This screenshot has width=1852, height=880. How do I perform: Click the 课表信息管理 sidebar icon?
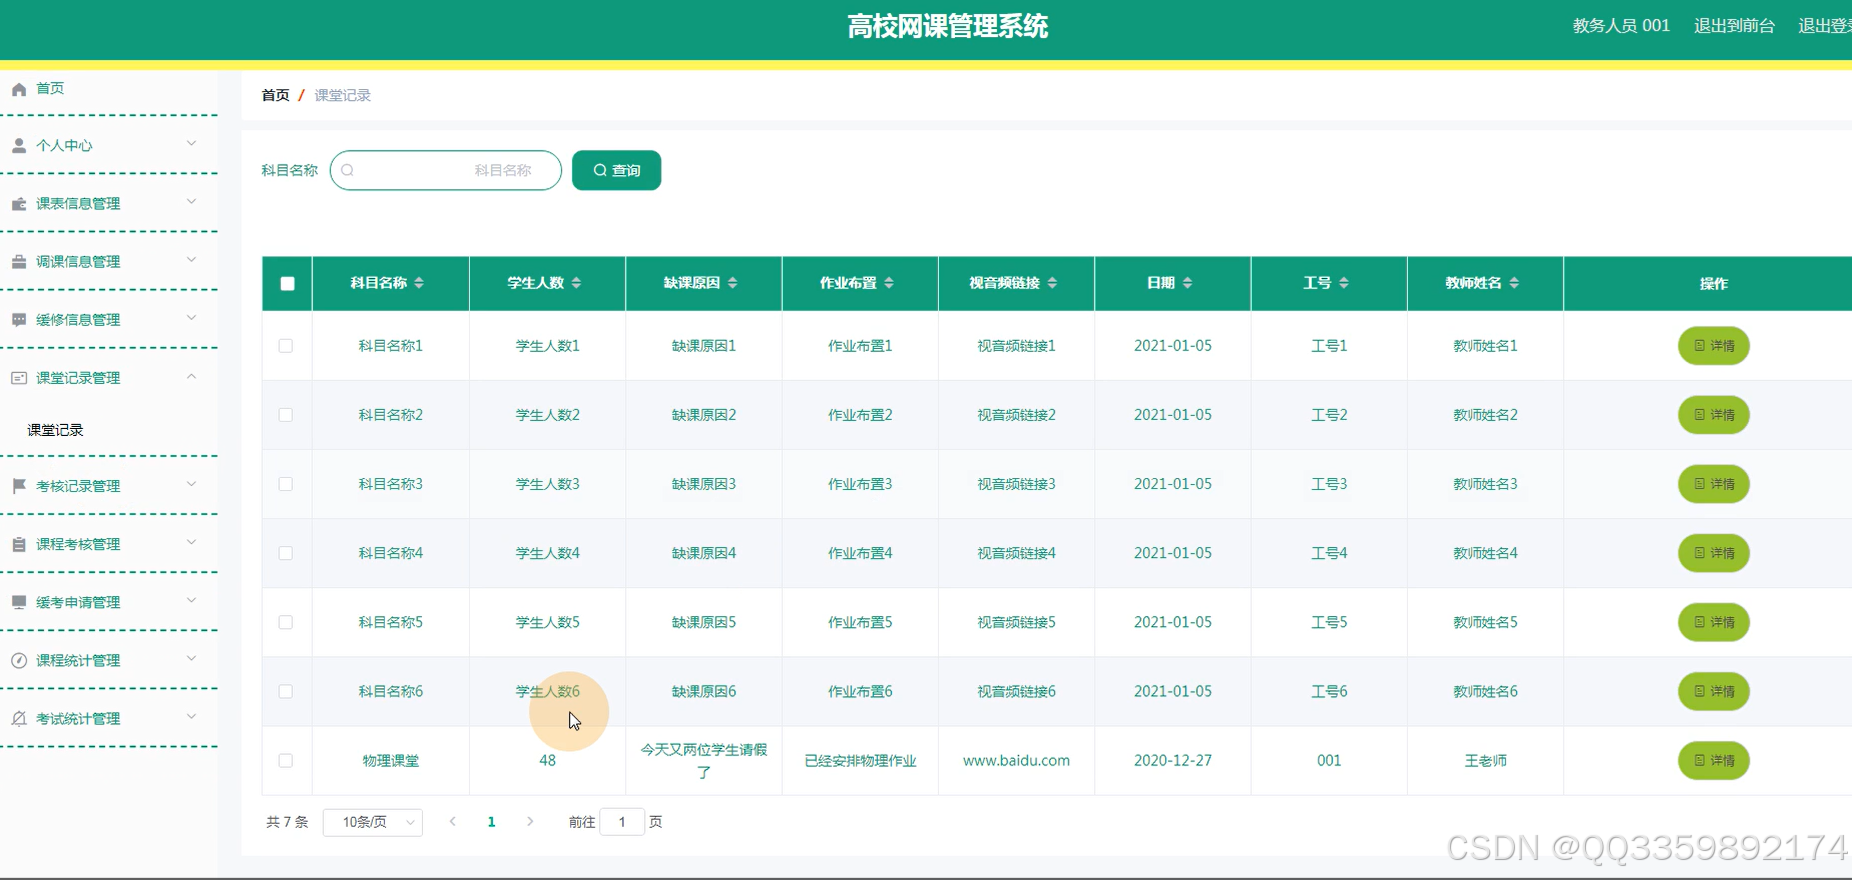(19, 204)
